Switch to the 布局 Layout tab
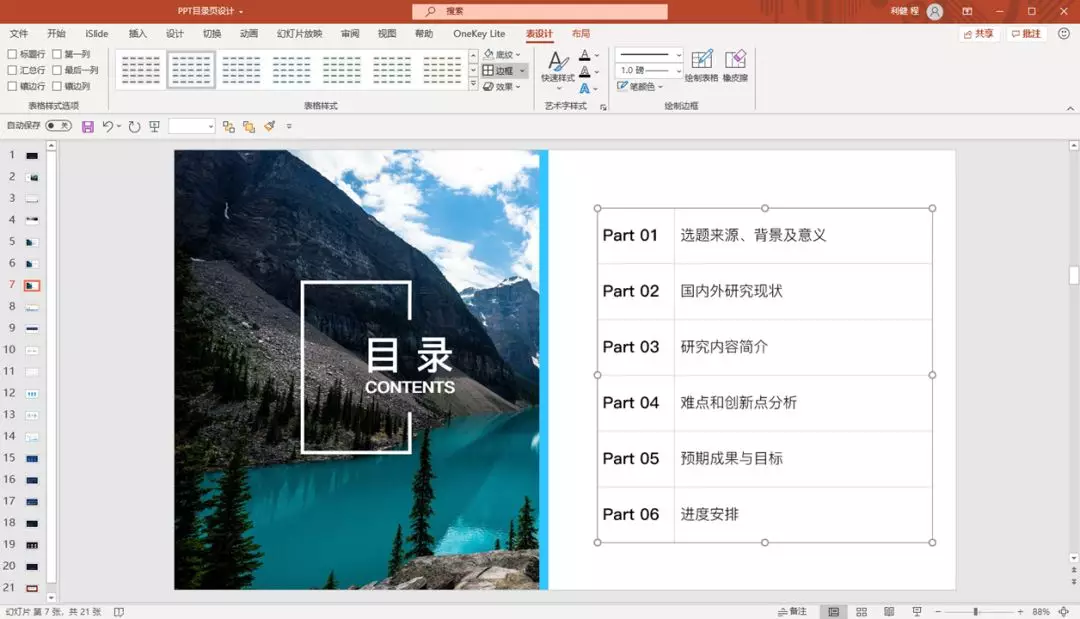Viewport: 1080px width, 619px height. pyautogui.click(x=581, y=34)
